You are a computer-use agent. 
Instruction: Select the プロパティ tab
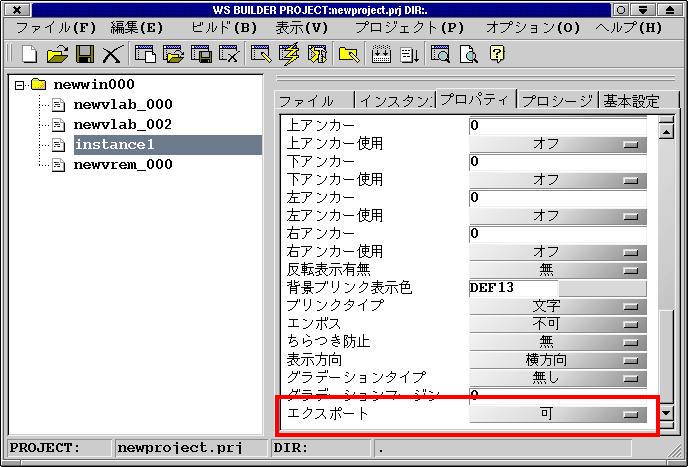(476, 100)
